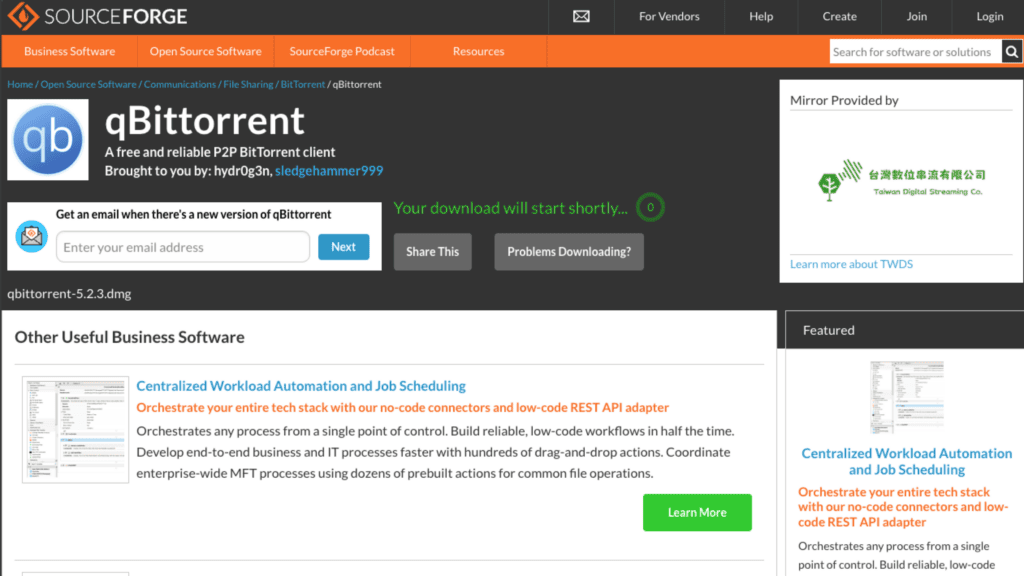The height and width of the screenshot is (576, 1024).
Task: Open Learn more about TWDS link
Action: [851, 264]
